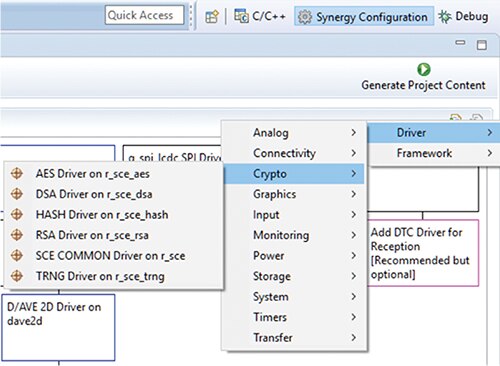The width and height of the screenshot is (500, 366).
Task: Click the icon beside AES Driver
Action: pyautogui.click(x=17, y=173)
